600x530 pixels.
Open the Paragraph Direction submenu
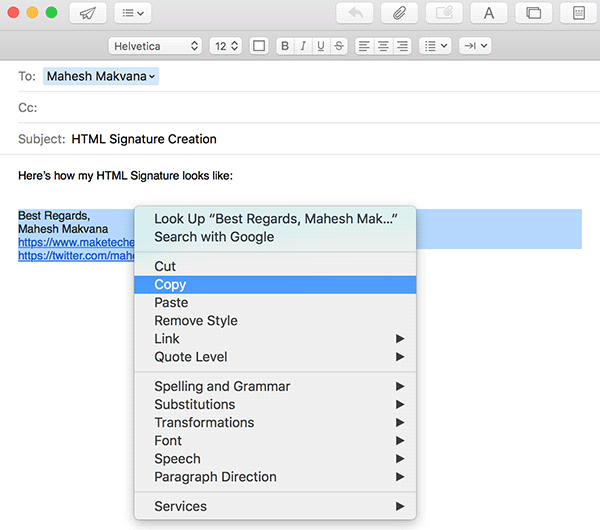[x=275, y=477]
